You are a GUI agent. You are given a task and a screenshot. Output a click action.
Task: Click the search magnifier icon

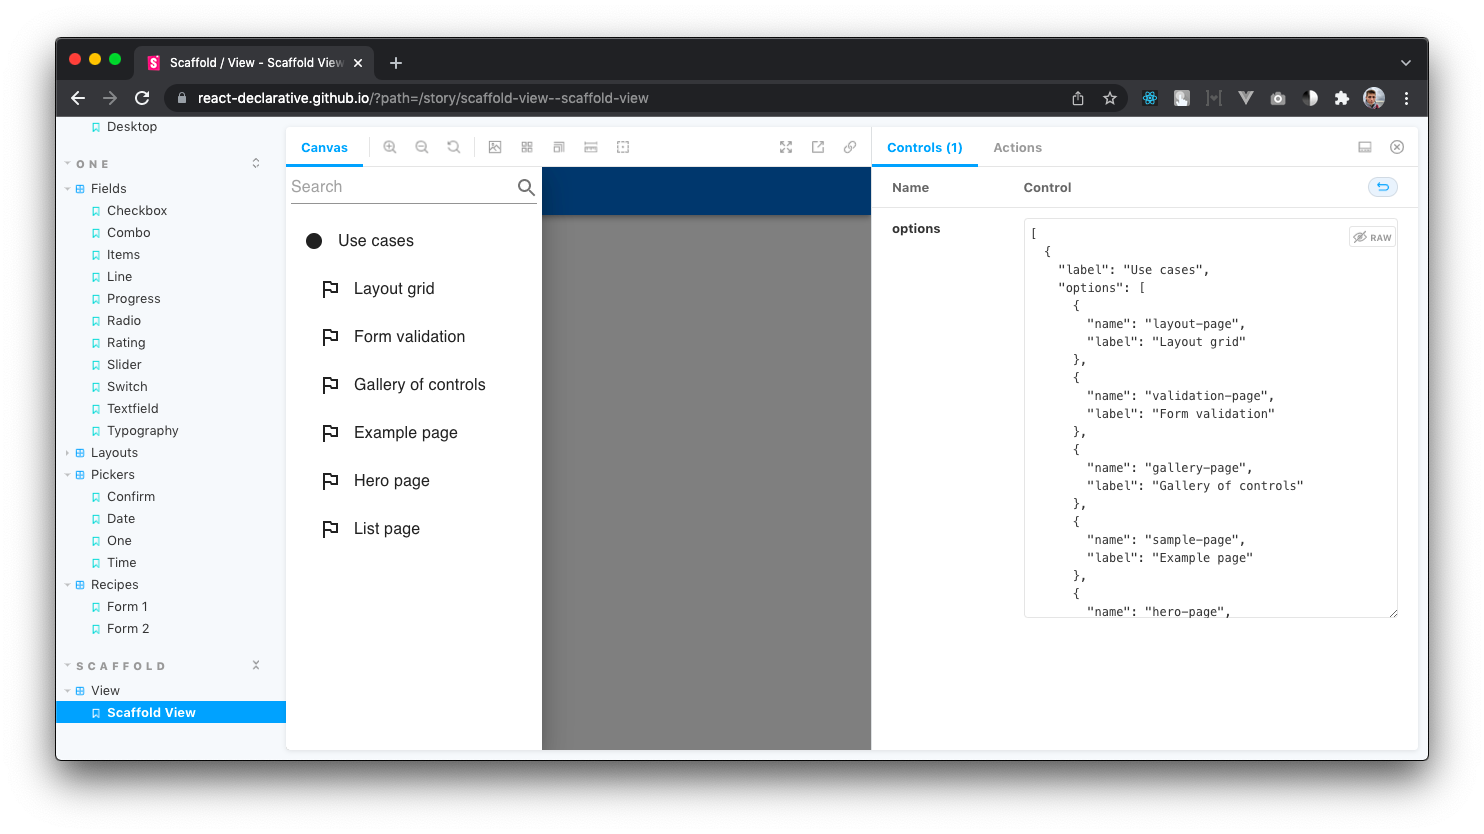526,187
